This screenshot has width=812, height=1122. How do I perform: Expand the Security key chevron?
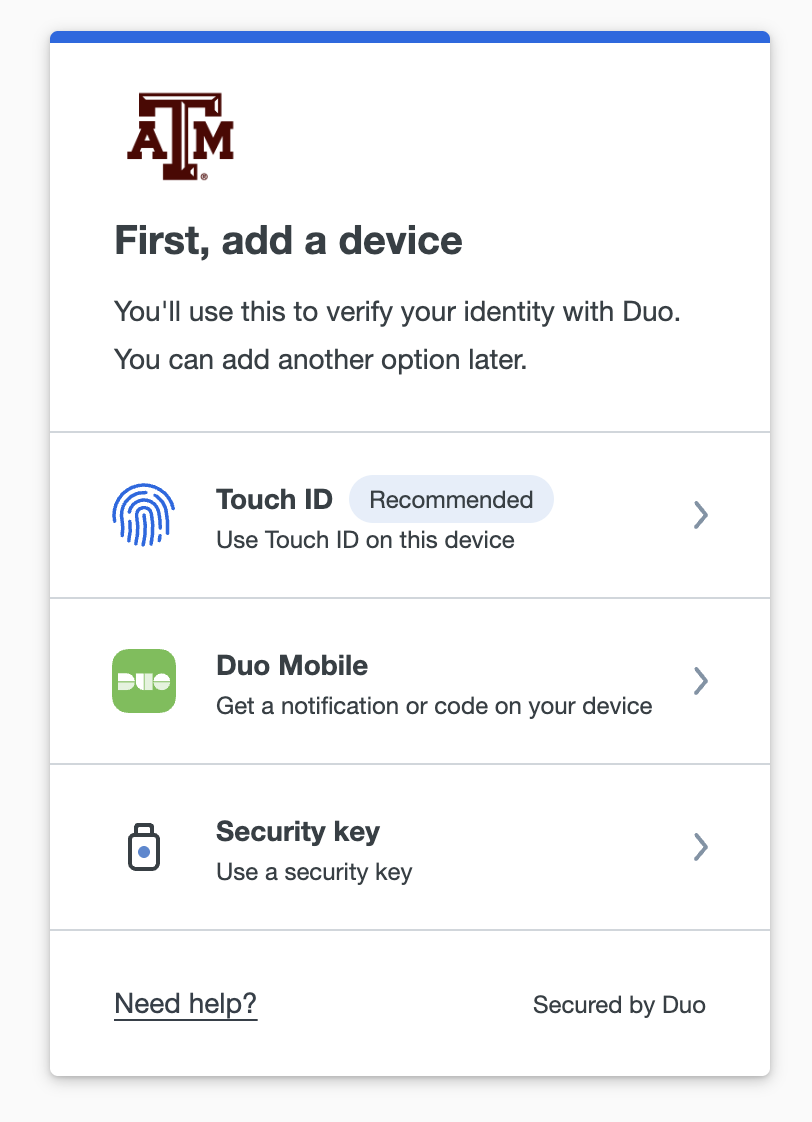(700, 846)
